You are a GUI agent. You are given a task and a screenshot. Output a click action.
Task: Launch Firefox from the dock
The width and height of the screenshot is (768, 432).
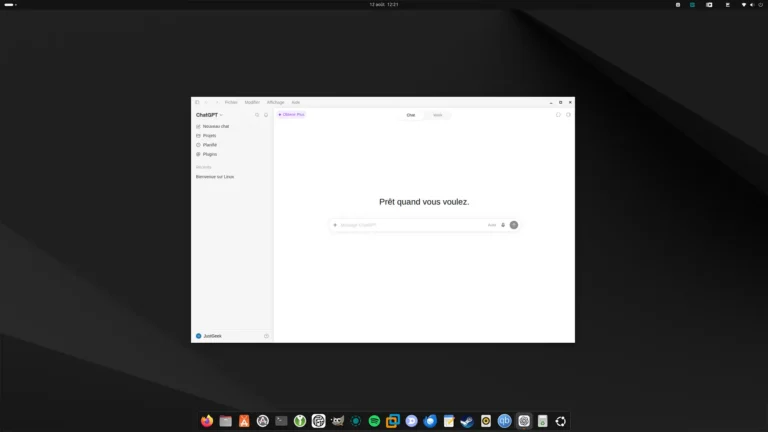207,421
